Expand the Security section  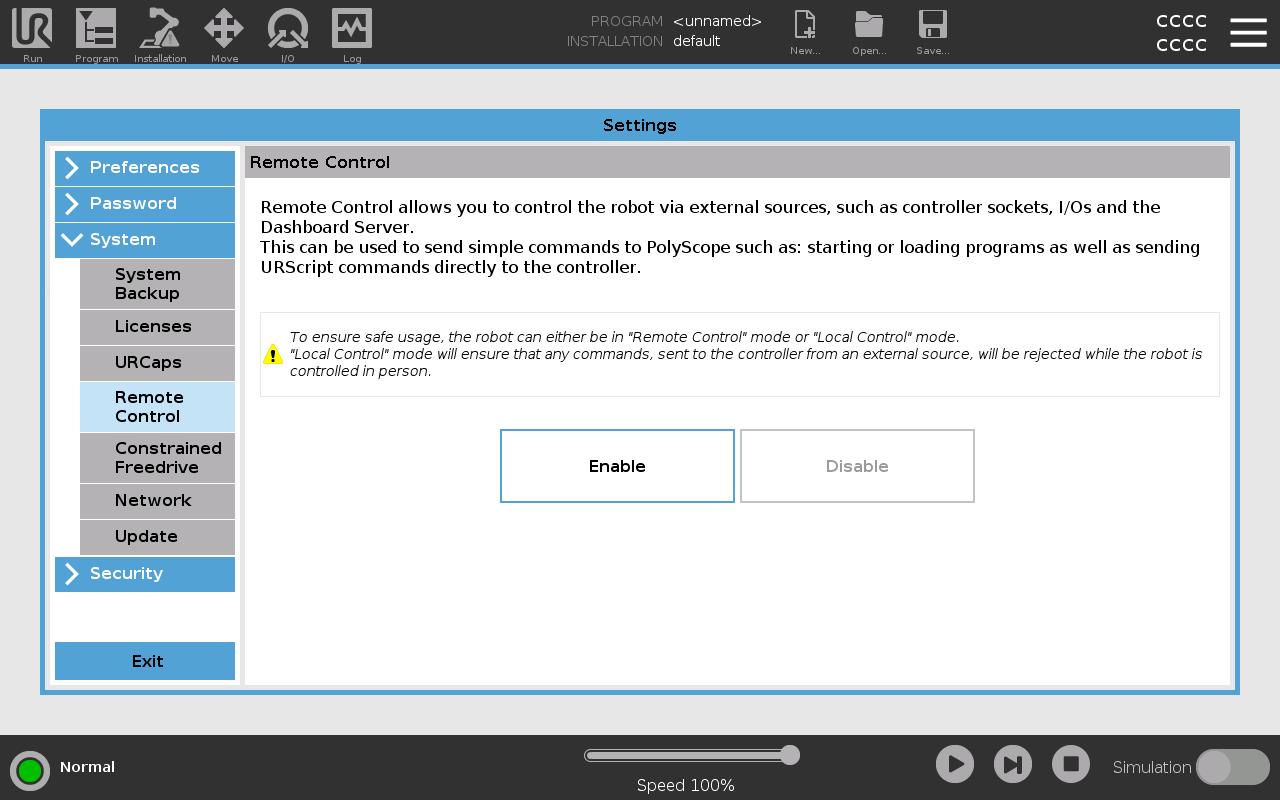point(145,574)
